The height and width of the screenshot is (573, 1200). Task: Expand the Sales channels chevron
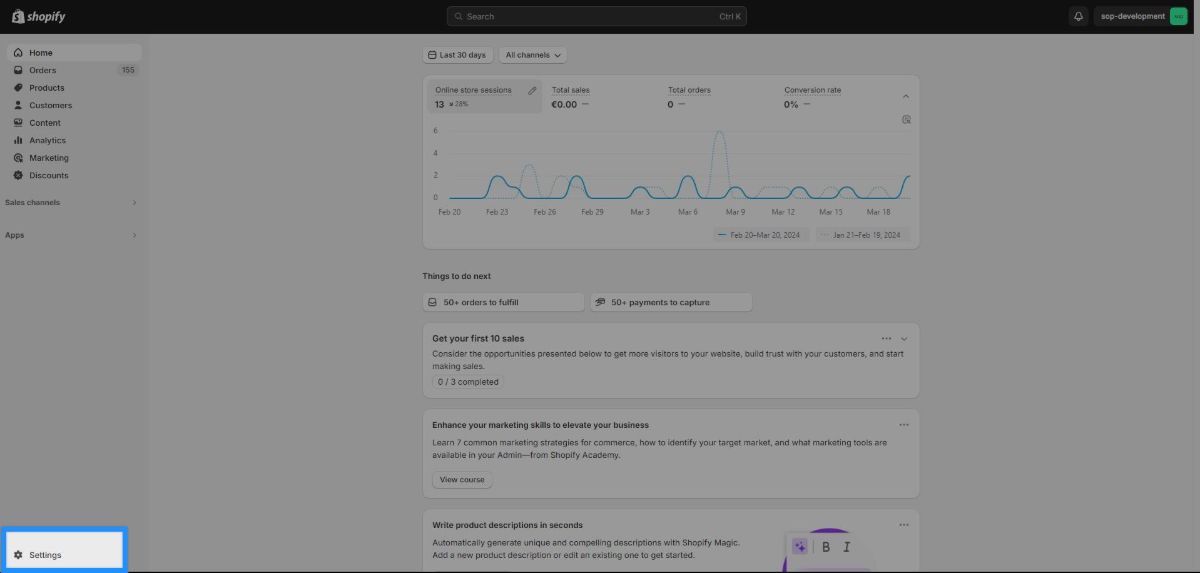[x=134, y=202]
